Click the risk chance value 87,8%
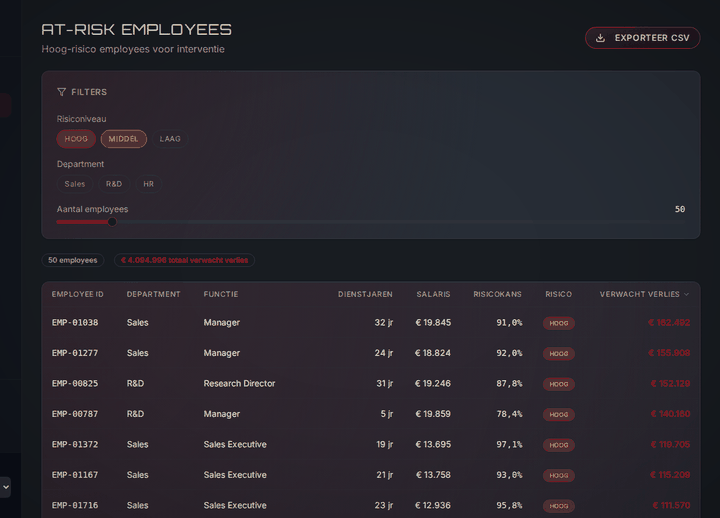This screenshot has width=720, height=518. 509,383
